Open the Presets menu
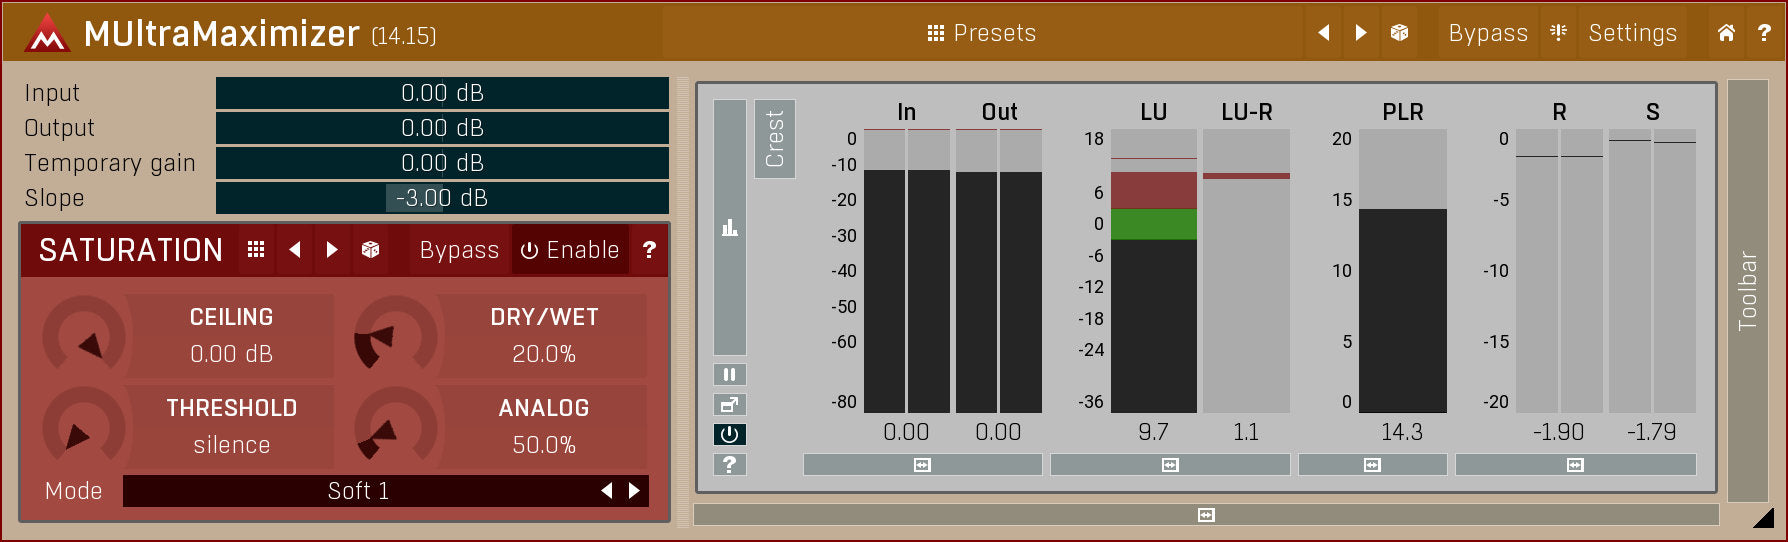 [x=982, y=33]
